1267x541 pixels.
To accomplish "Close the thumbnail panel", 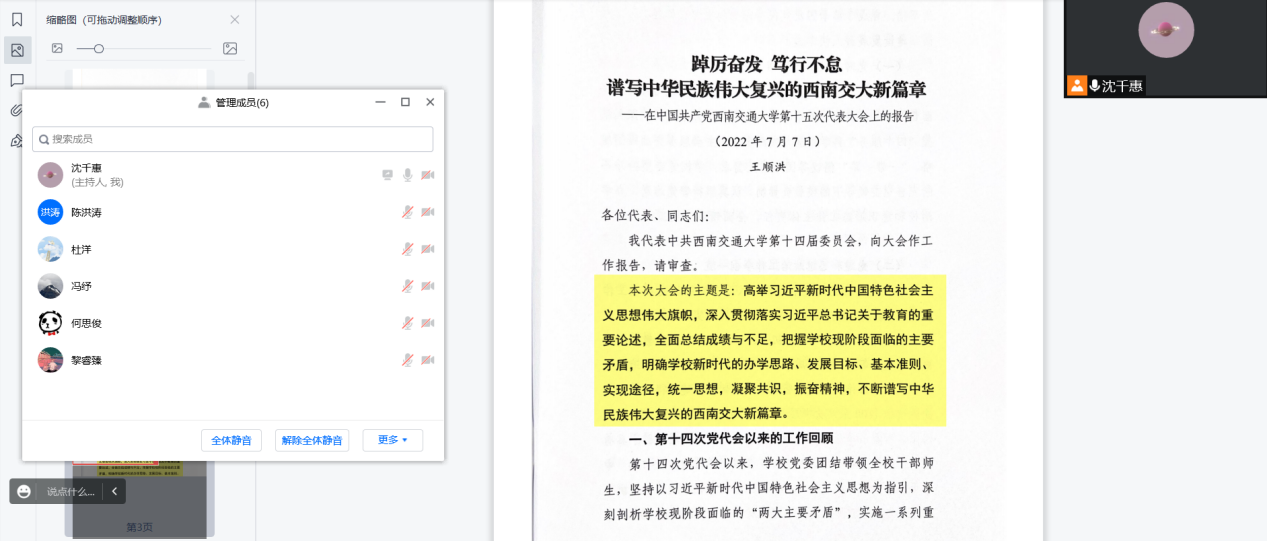I will 235,20.
